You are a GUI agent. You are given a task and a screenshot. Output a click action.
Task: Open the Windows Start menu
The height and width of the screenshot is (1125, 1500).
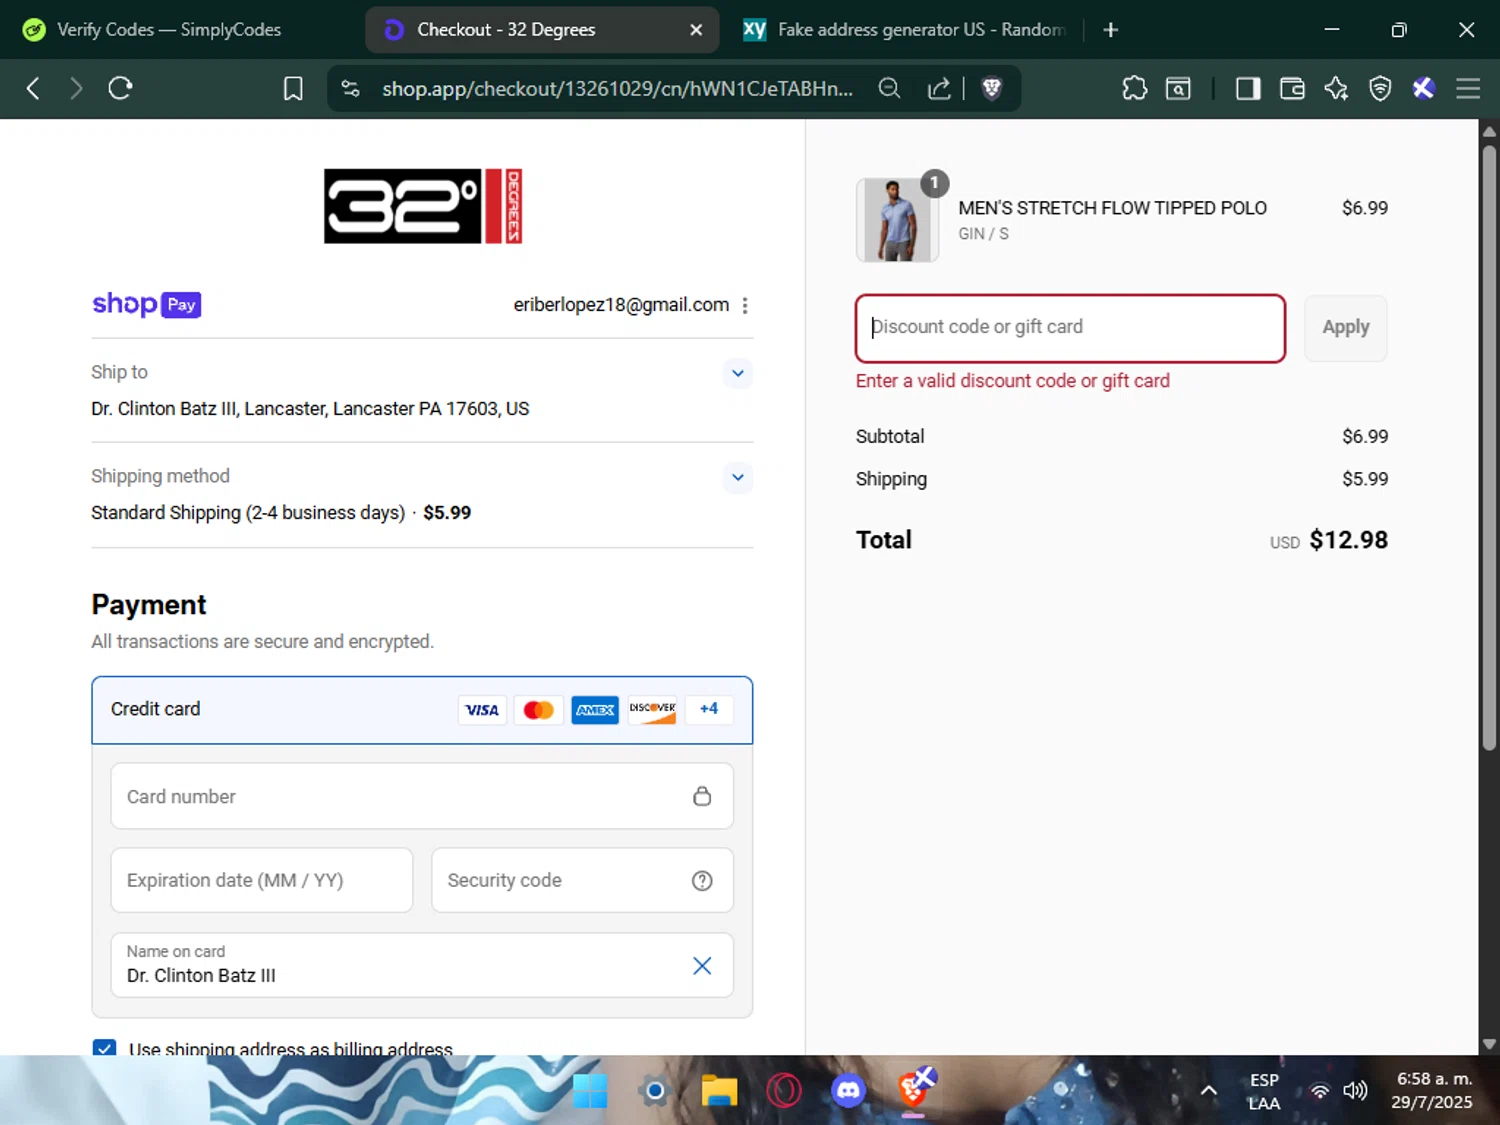pos(590,1091)
